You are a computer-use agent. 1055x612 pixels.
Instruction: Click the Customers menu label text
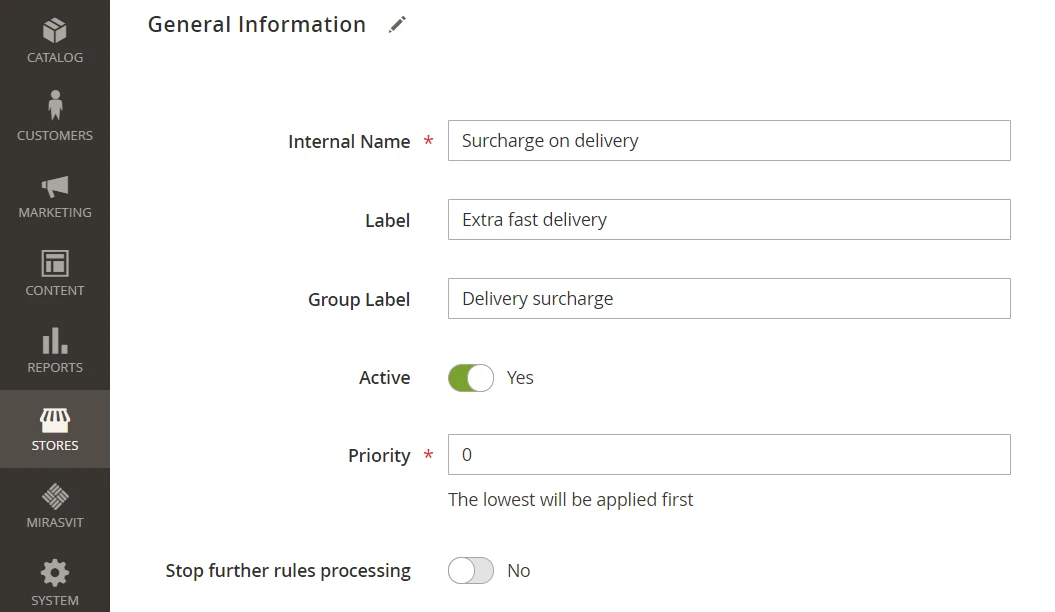tap(55, 136)
